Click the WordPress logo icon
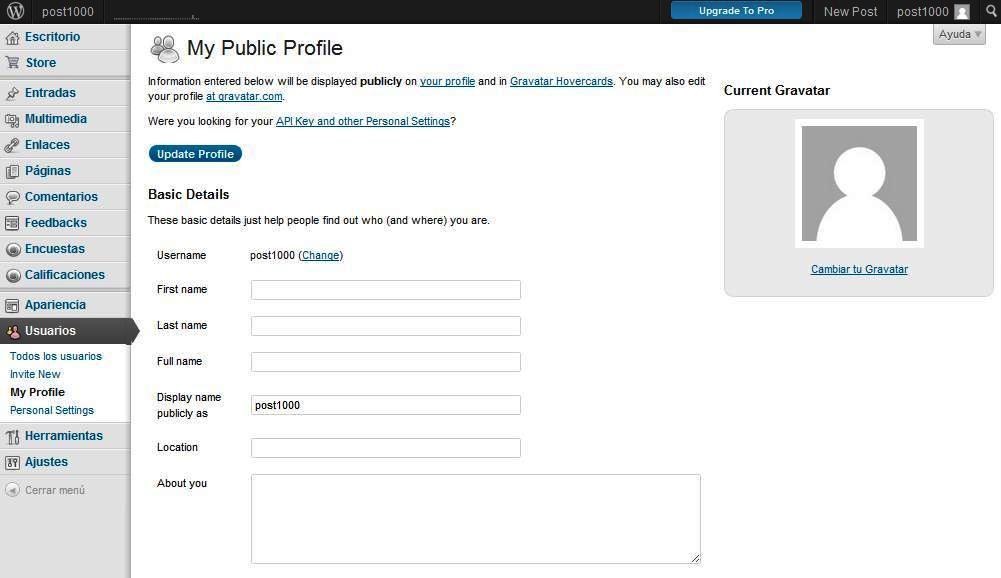This screenshot has height=578, width=1001. [15, 12]
